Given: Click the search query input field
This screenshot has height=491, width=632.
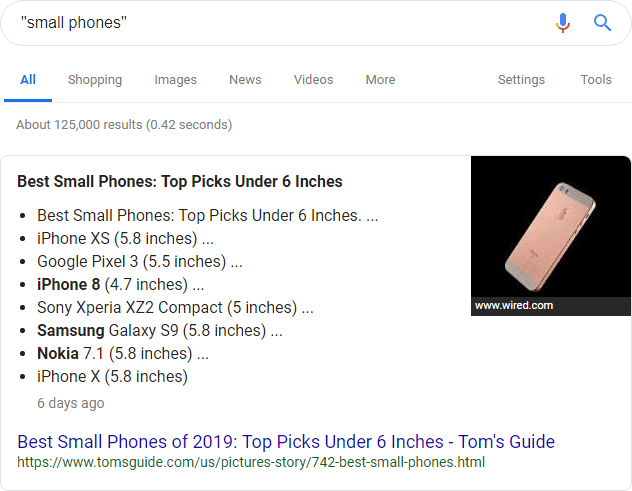Looking at the screenshot, I should (280, 22).
